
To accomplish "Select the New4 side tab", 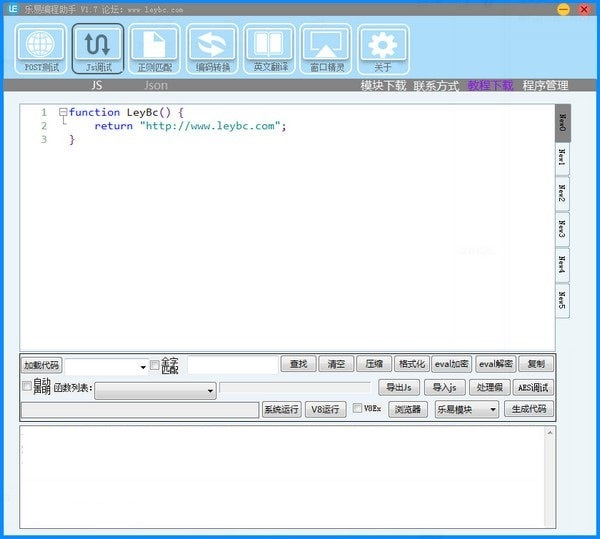I will point(562,265).
